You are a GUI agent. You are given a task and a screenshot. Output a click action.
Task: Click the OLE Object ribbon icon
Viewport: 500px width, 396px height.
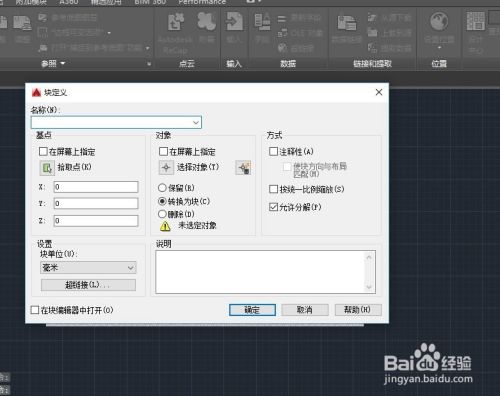282,33
